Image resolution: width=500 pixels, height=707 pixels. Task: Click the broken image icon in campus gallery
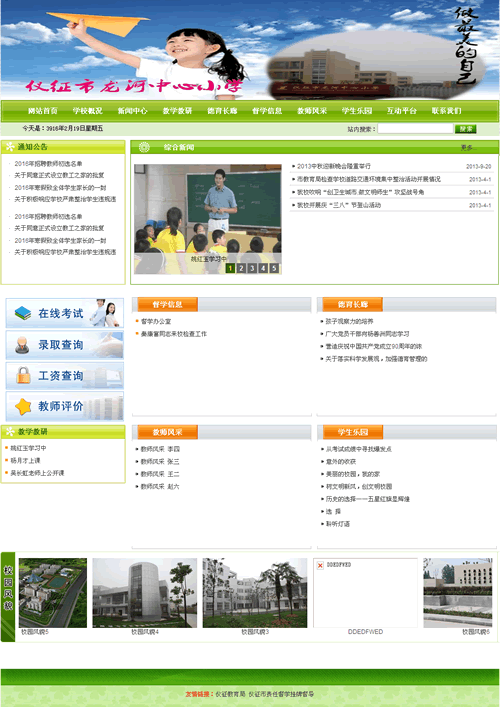[x=320, y=565]
